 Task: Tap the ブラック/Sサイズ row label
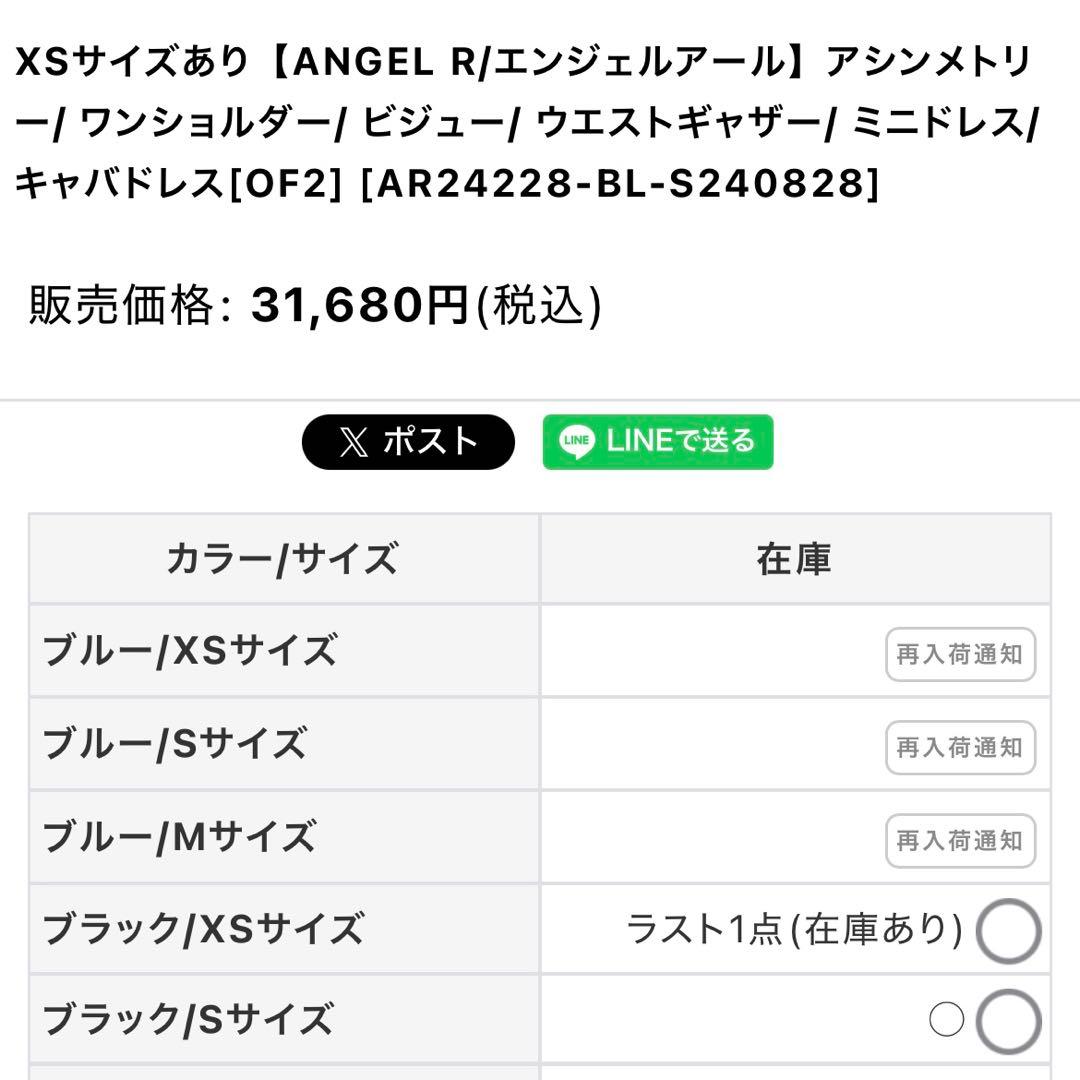point(187,1021)
